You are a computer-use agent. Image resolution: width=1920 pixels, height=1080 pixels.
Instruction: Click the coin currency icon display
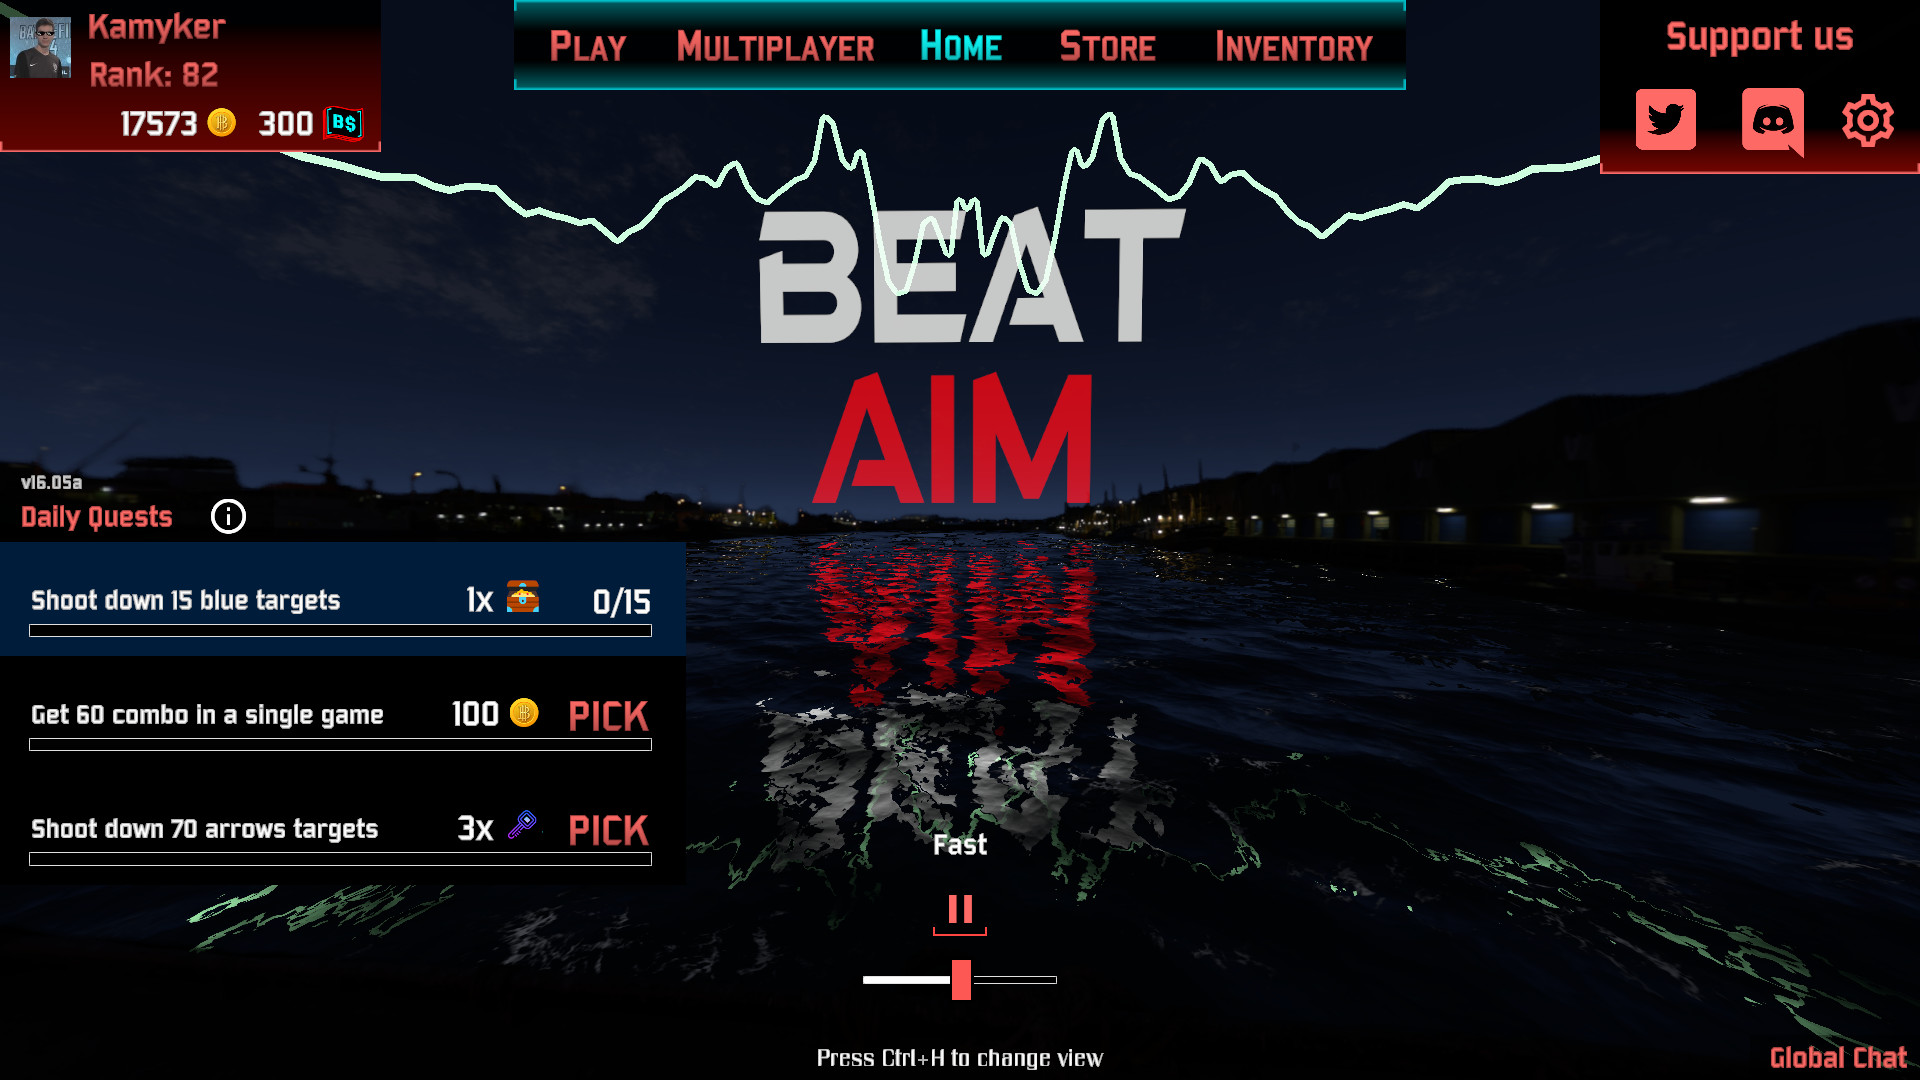[222, 123]
